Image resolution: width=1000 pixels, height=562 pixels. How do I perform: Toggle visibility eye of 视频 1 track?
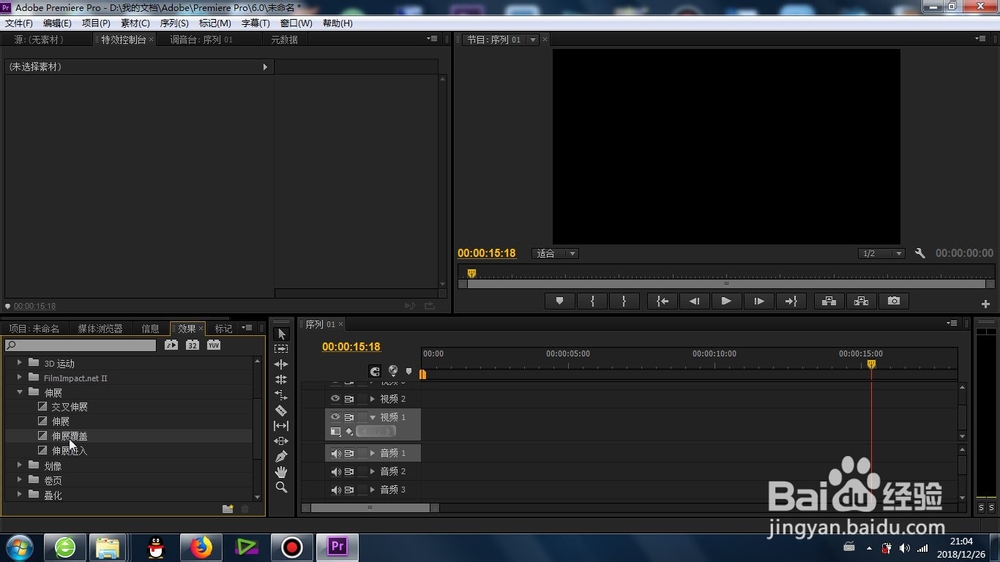click(x=335, y=417)
